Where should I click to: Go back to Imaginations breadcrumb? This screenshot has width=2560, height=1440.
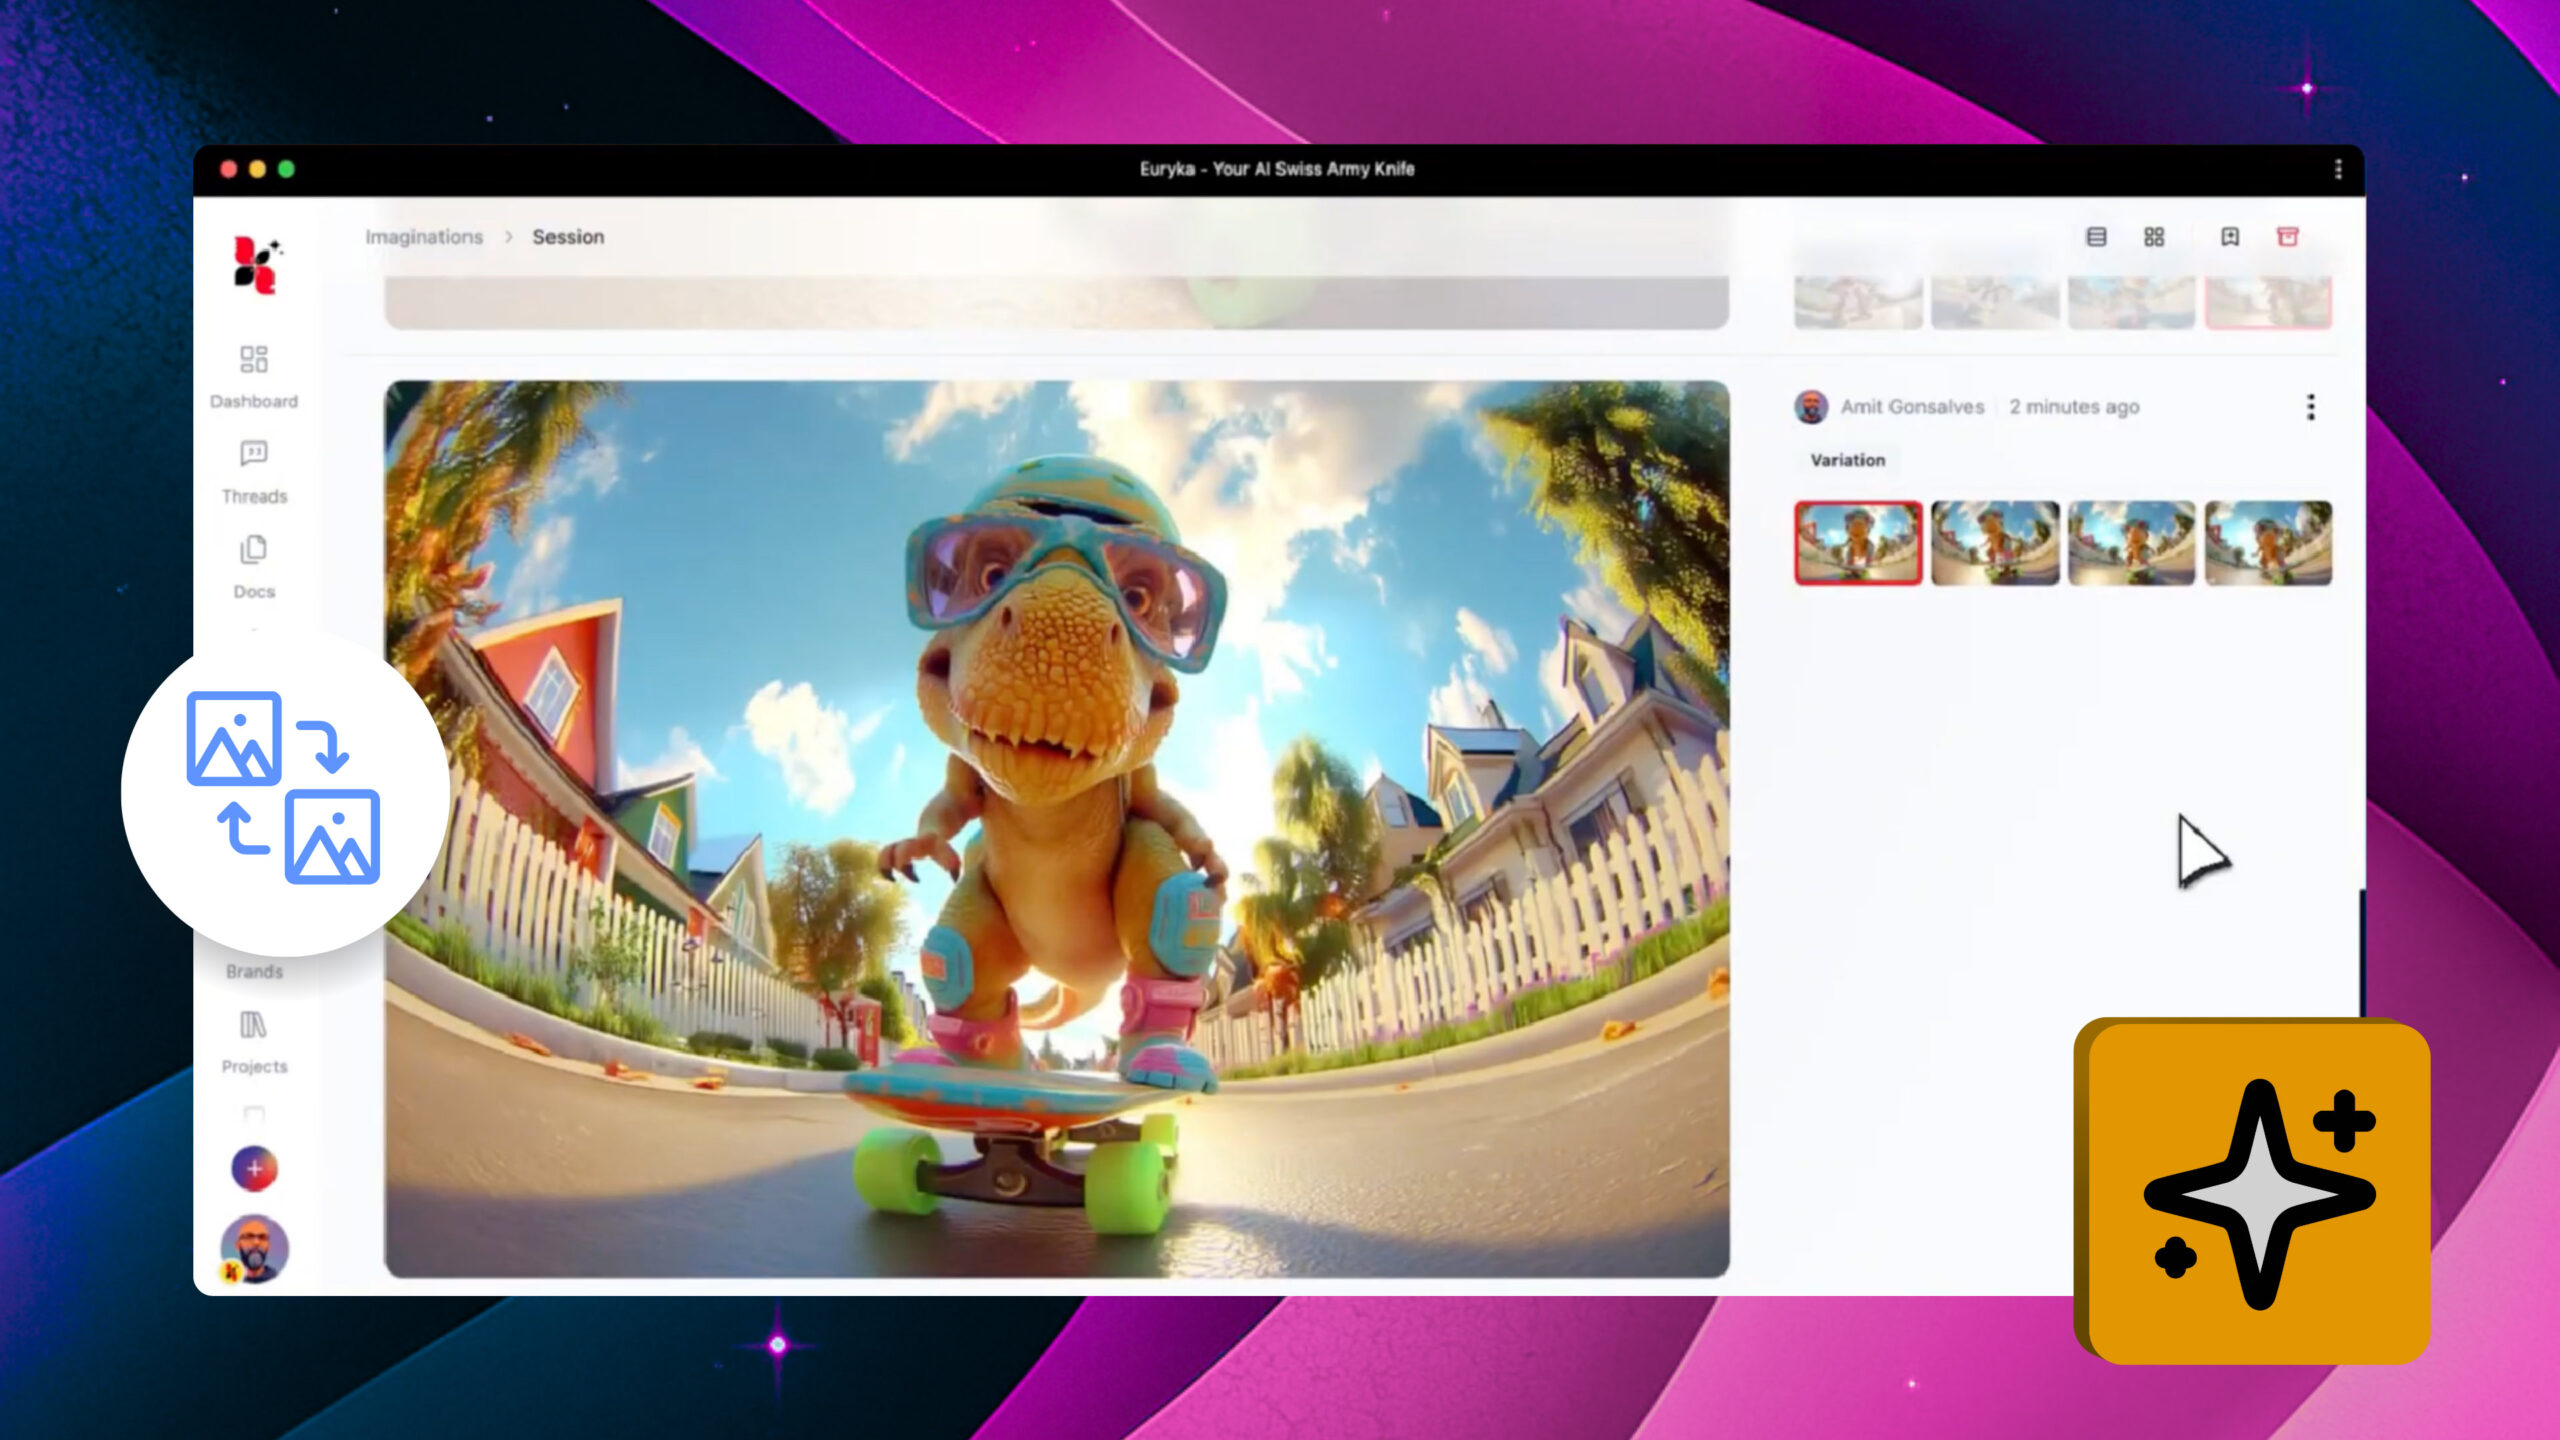point(424,237)
